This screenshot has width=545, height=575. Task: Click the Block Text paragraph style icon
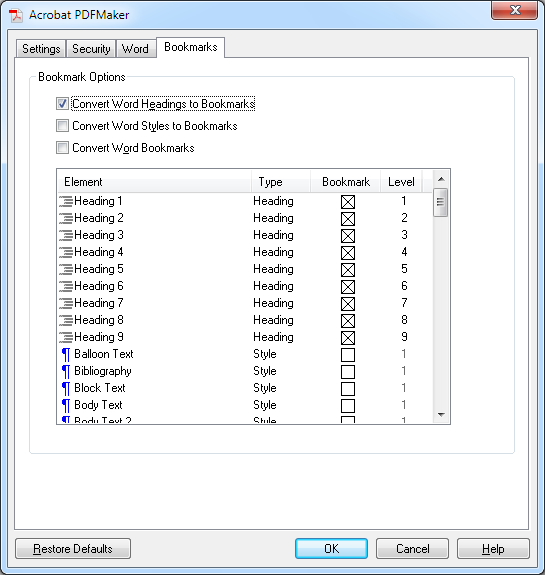66,388
